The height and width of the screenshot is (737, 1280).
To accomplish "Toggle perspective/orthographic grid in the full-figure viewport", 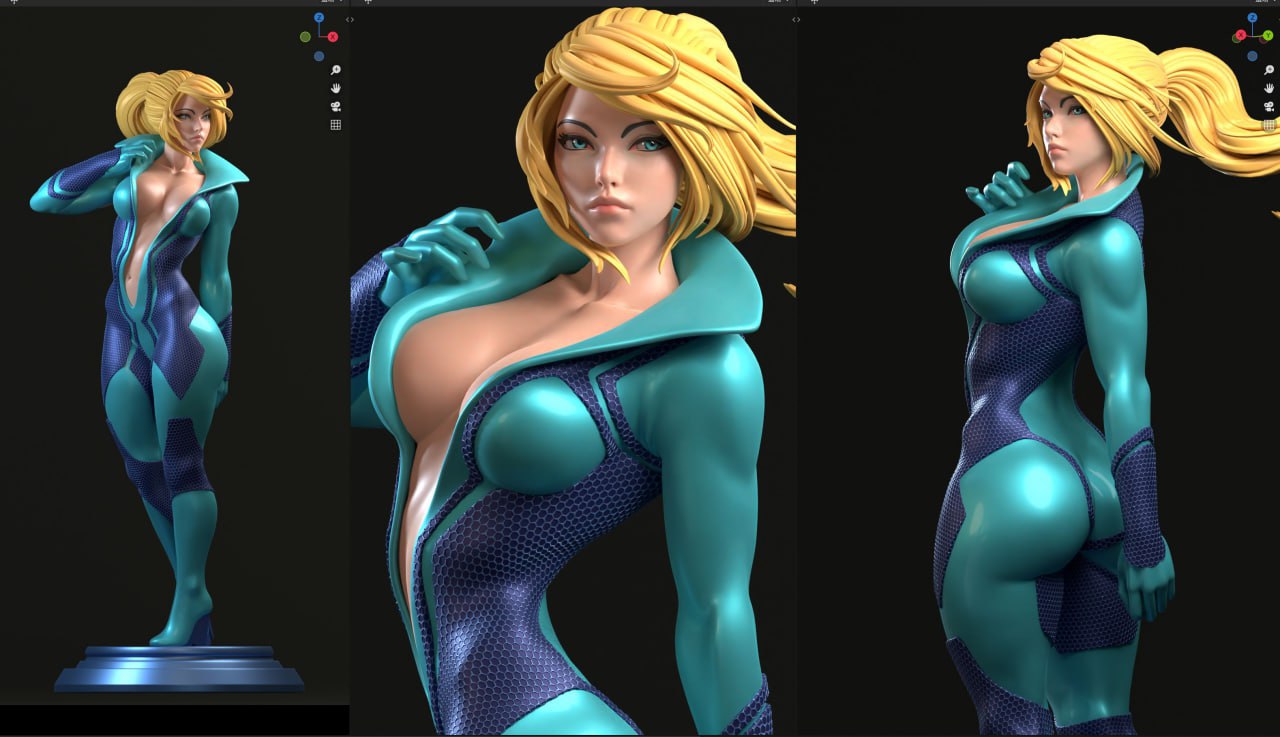I will pyautogui.click(x=336, y=125).
